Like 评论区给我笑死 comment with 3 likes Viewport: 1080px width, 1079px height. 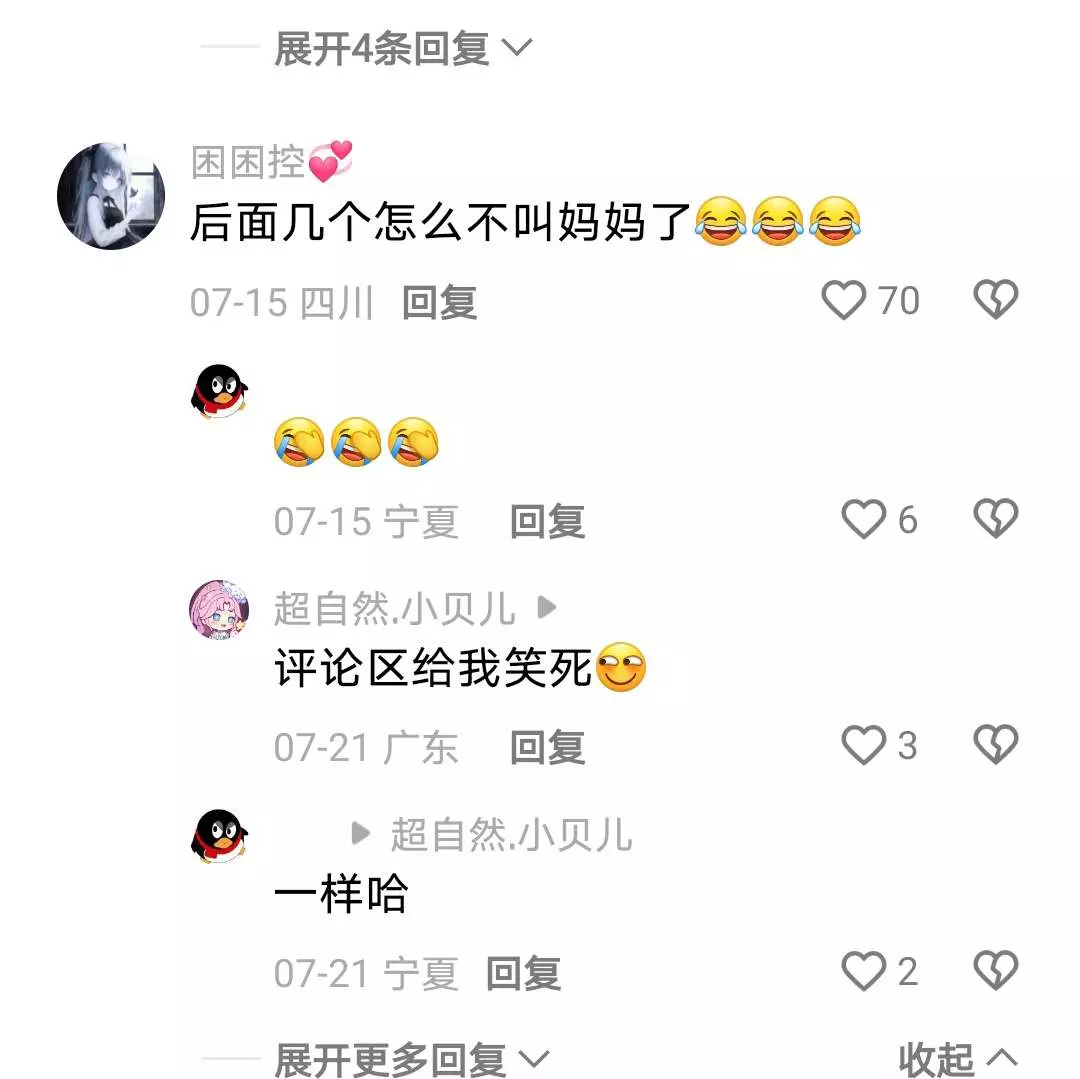pyautogui.click(x=863, y=744)
